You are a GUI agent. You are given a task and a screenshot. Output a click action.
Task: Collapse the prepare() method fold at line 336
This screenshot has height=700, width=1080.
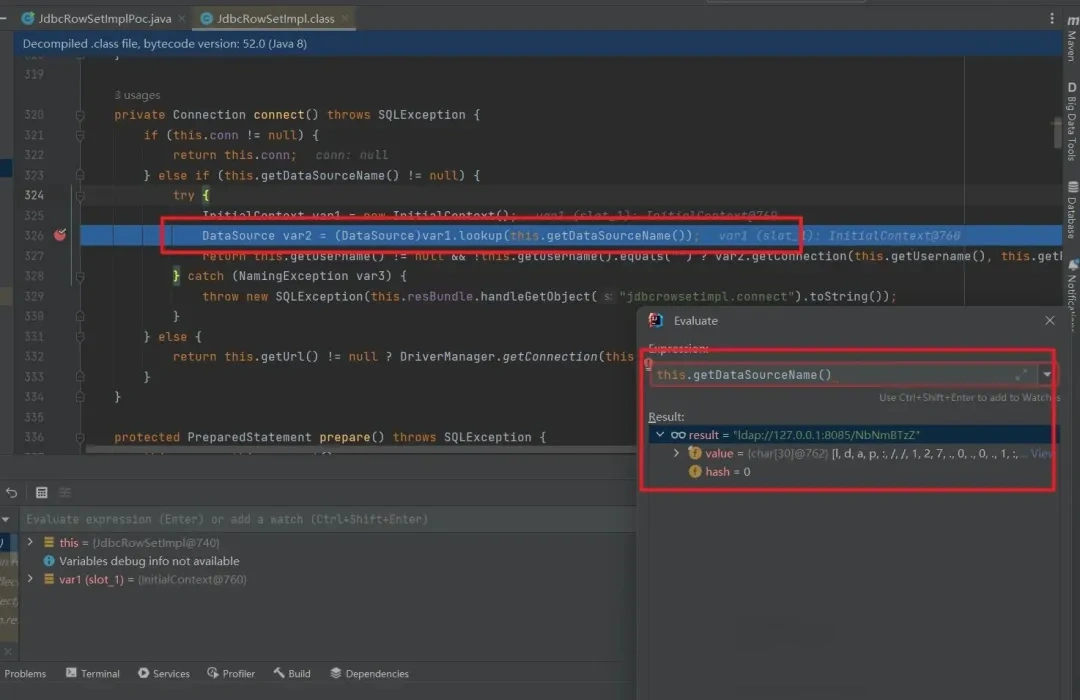tap(80, 437)
